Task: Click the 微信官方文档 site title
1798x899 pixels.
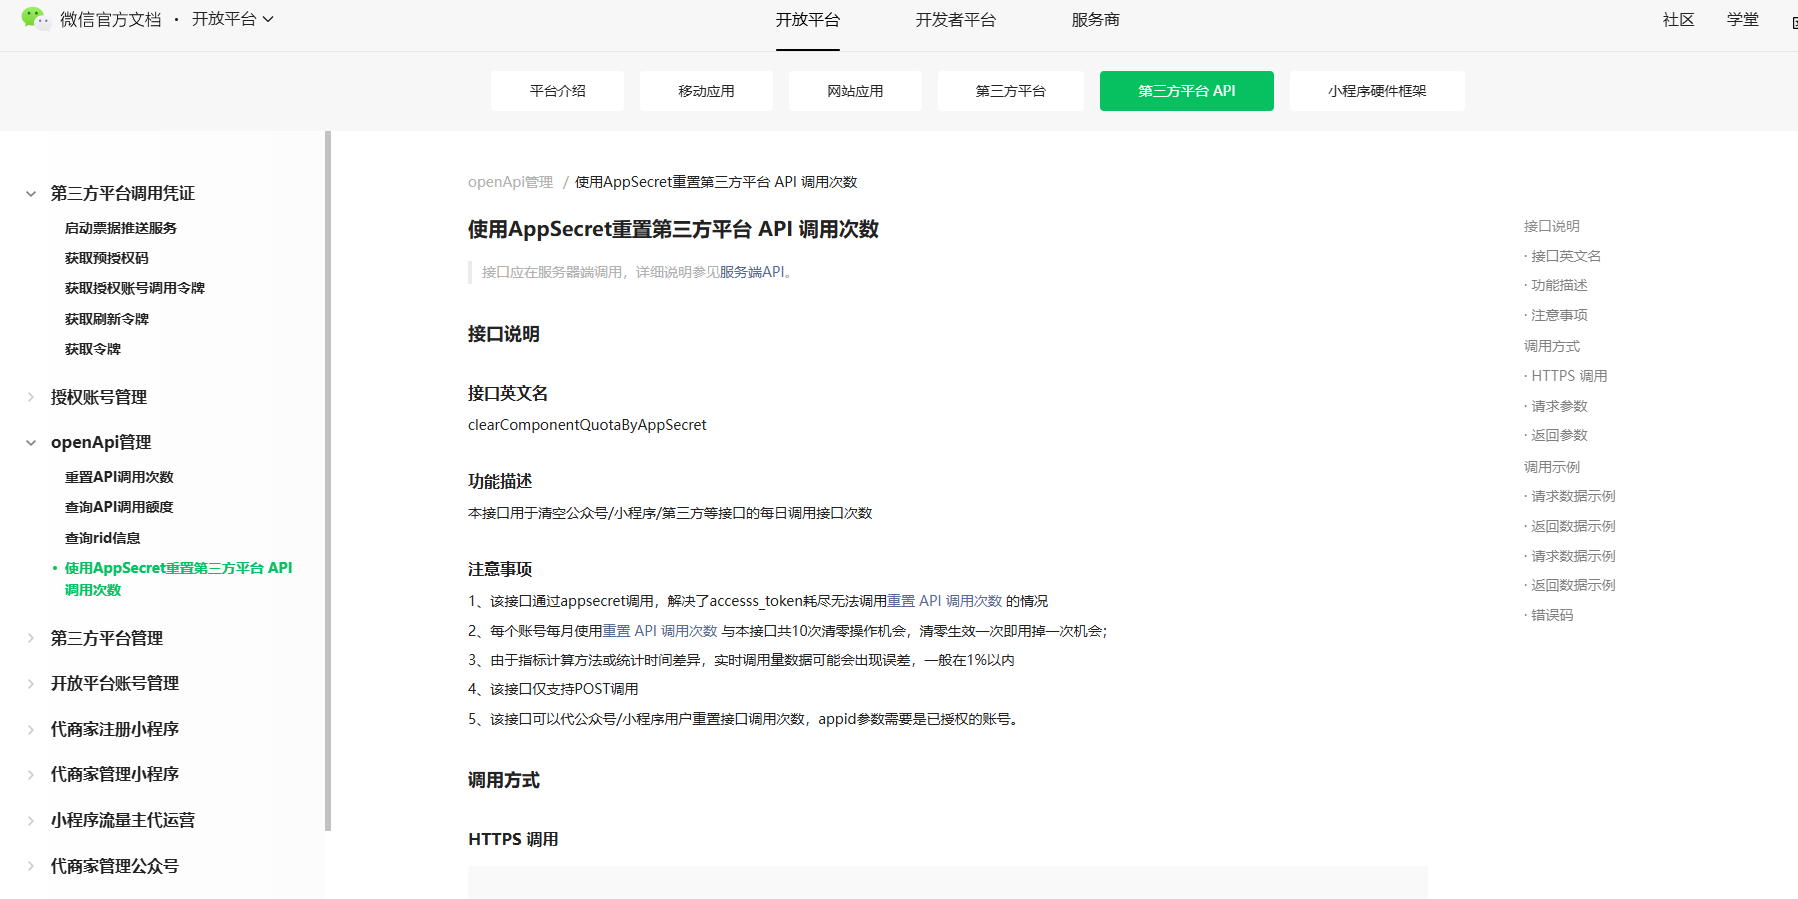Action: [x=110, y=19]
